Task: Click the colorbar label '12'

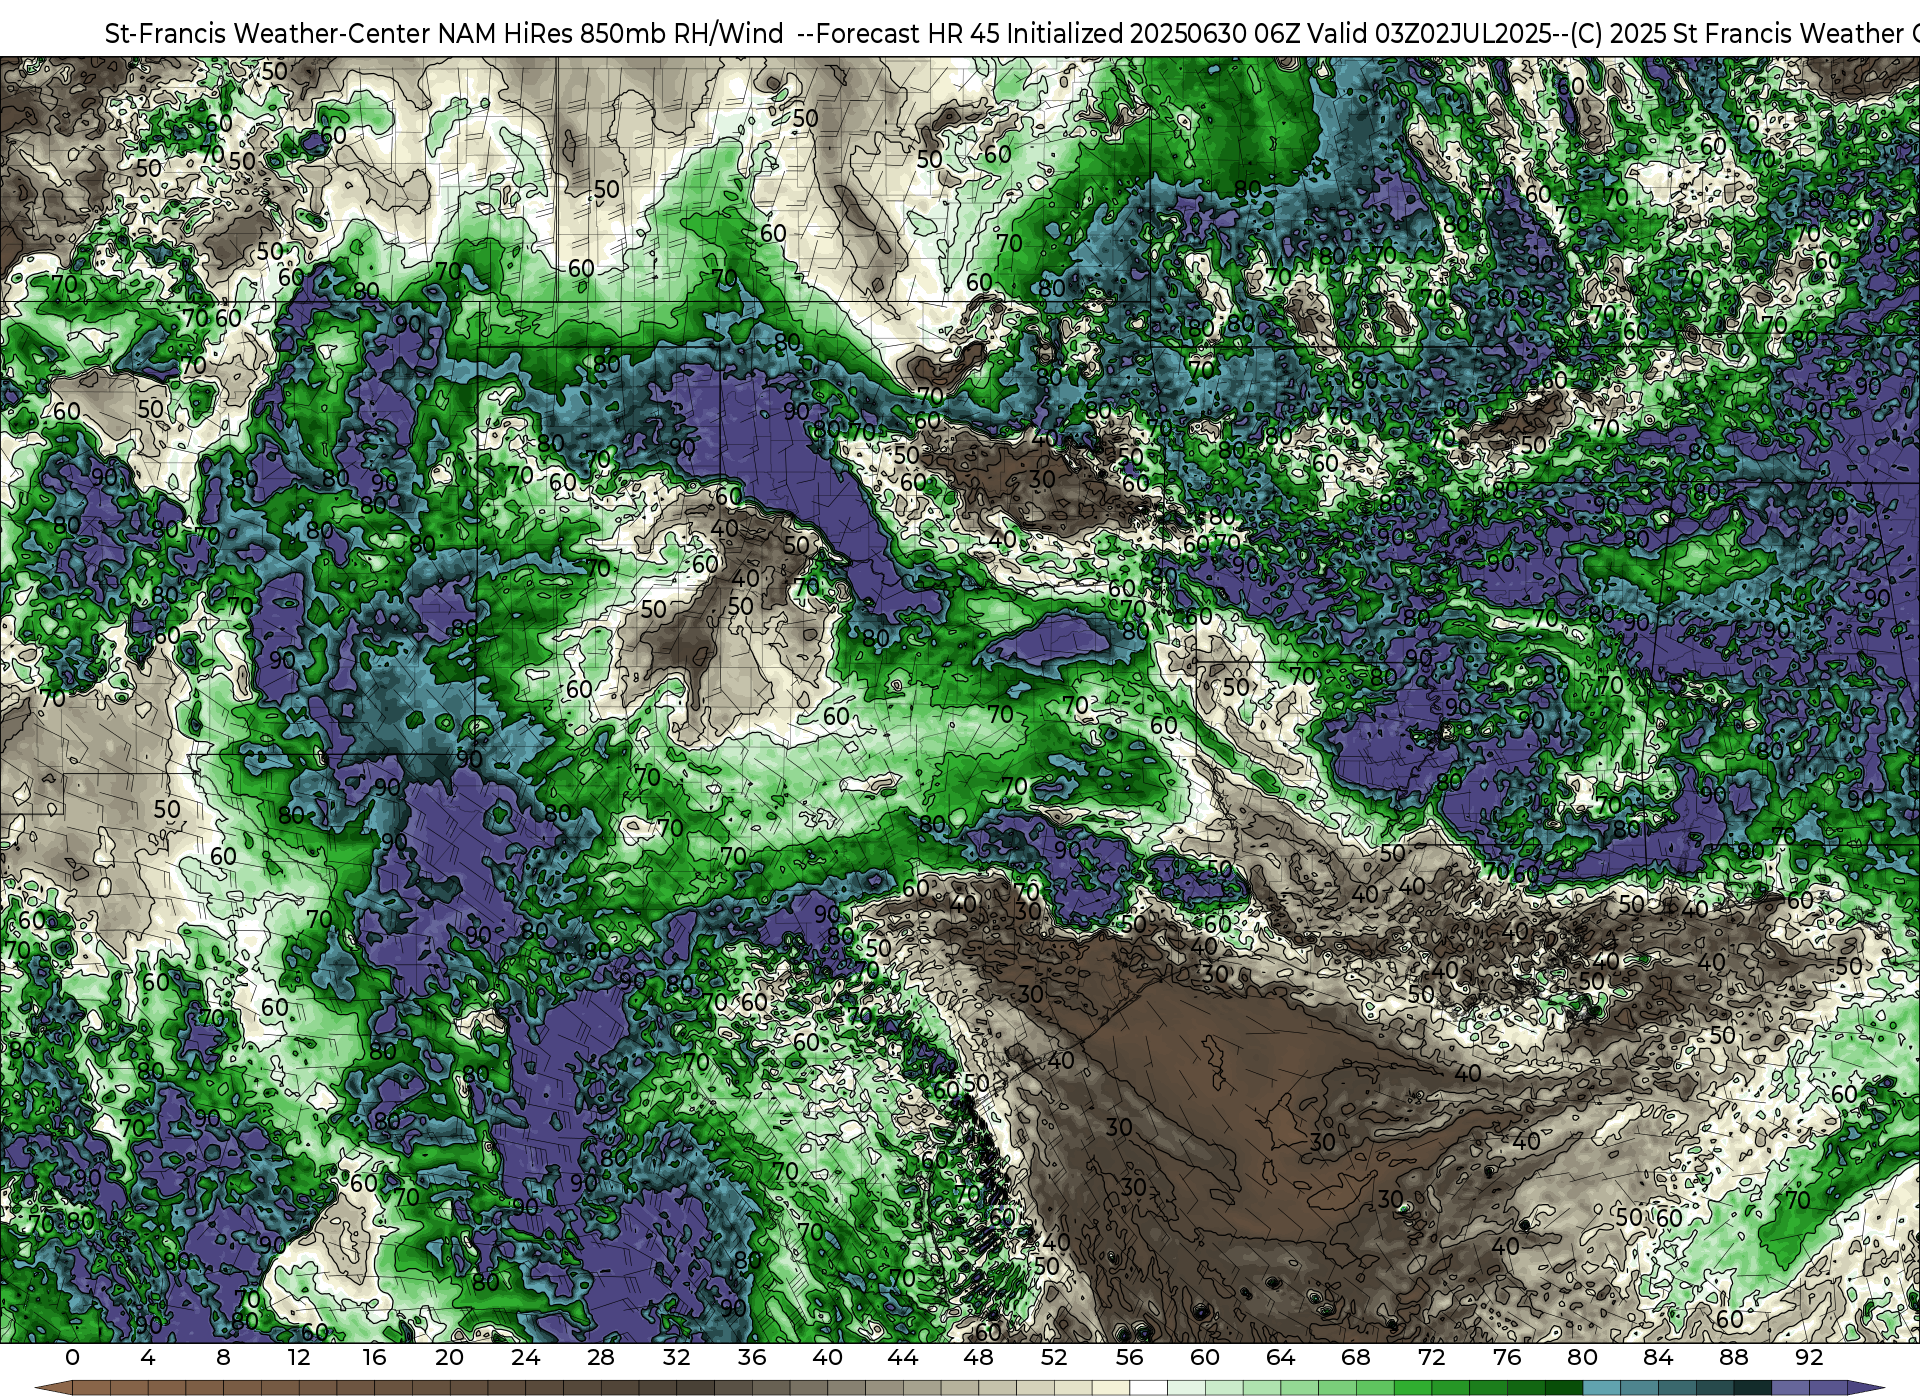Action: click(298, 1357)
